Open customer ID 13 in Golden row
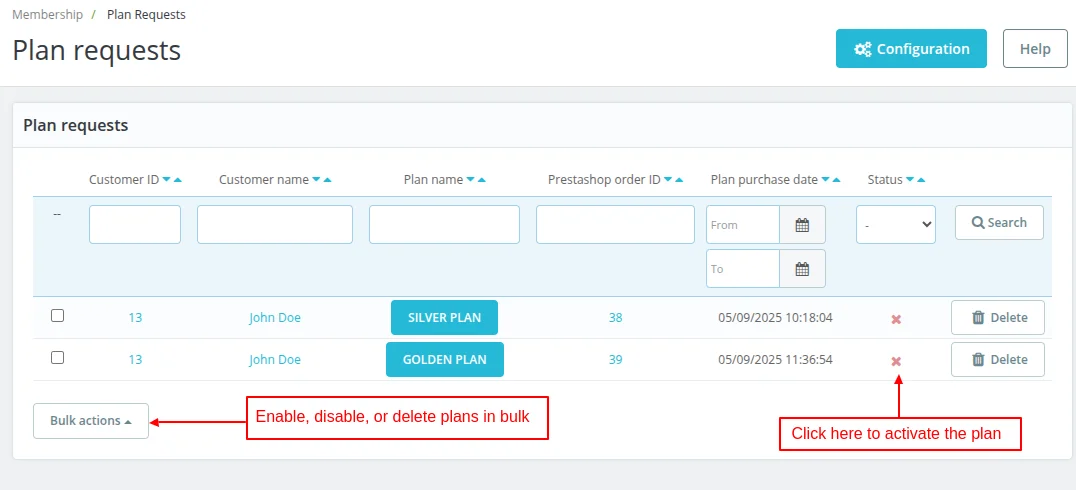The height and width of the screenshot is (490, 1076). point(135,360)
